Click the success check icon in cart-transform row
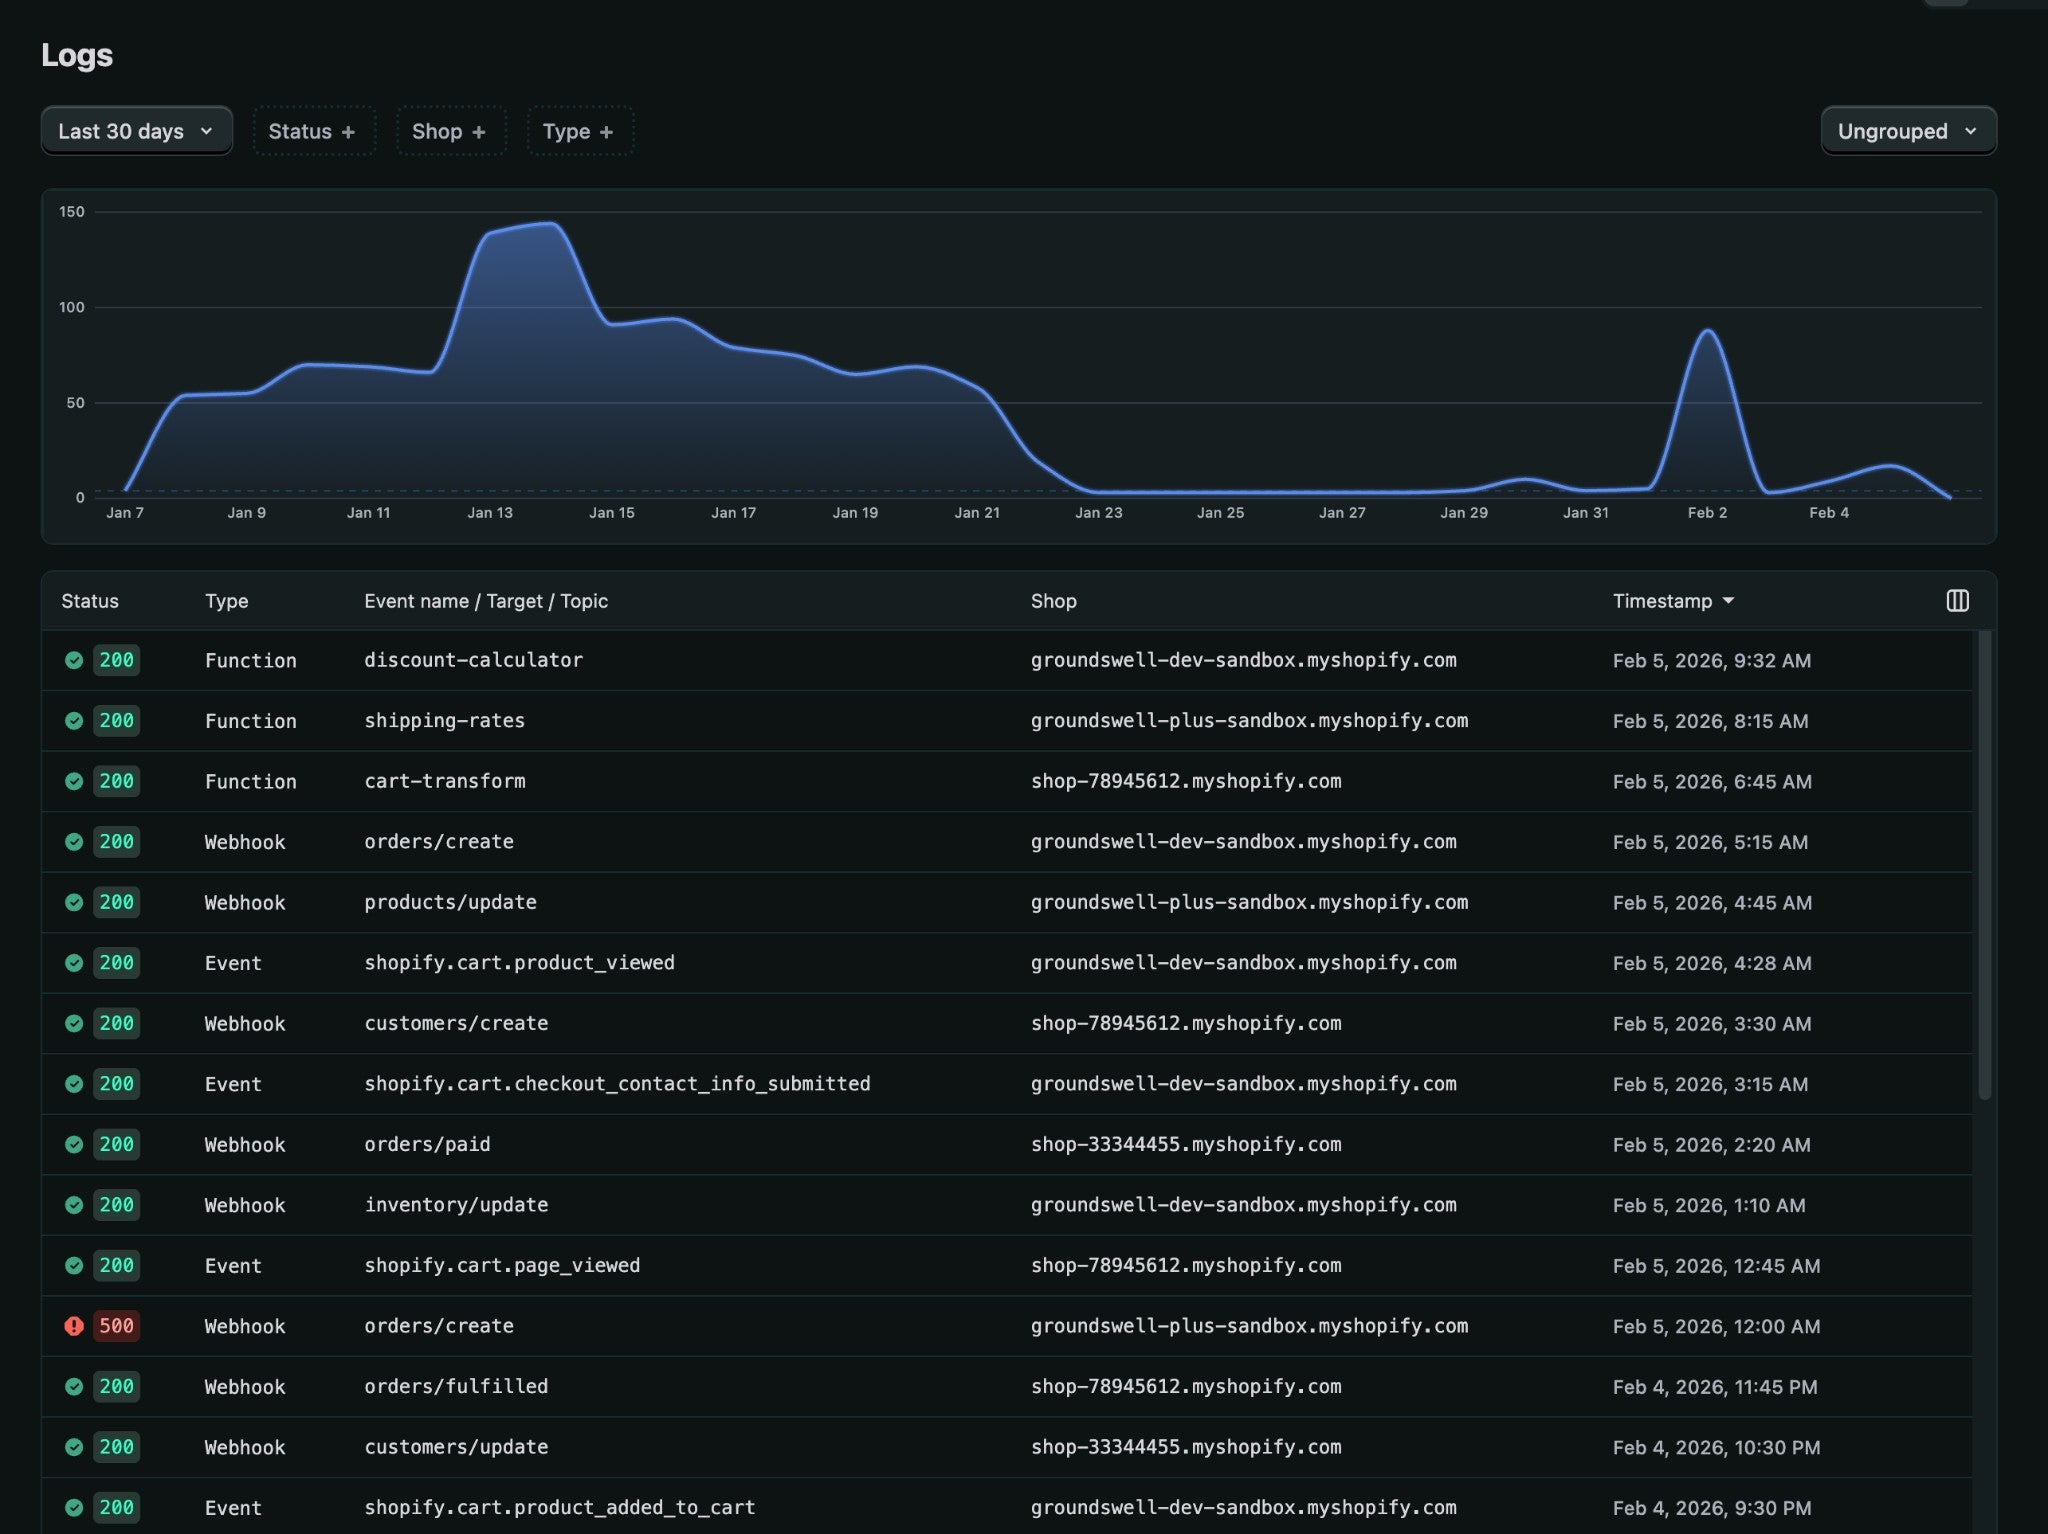 [74, 781]
